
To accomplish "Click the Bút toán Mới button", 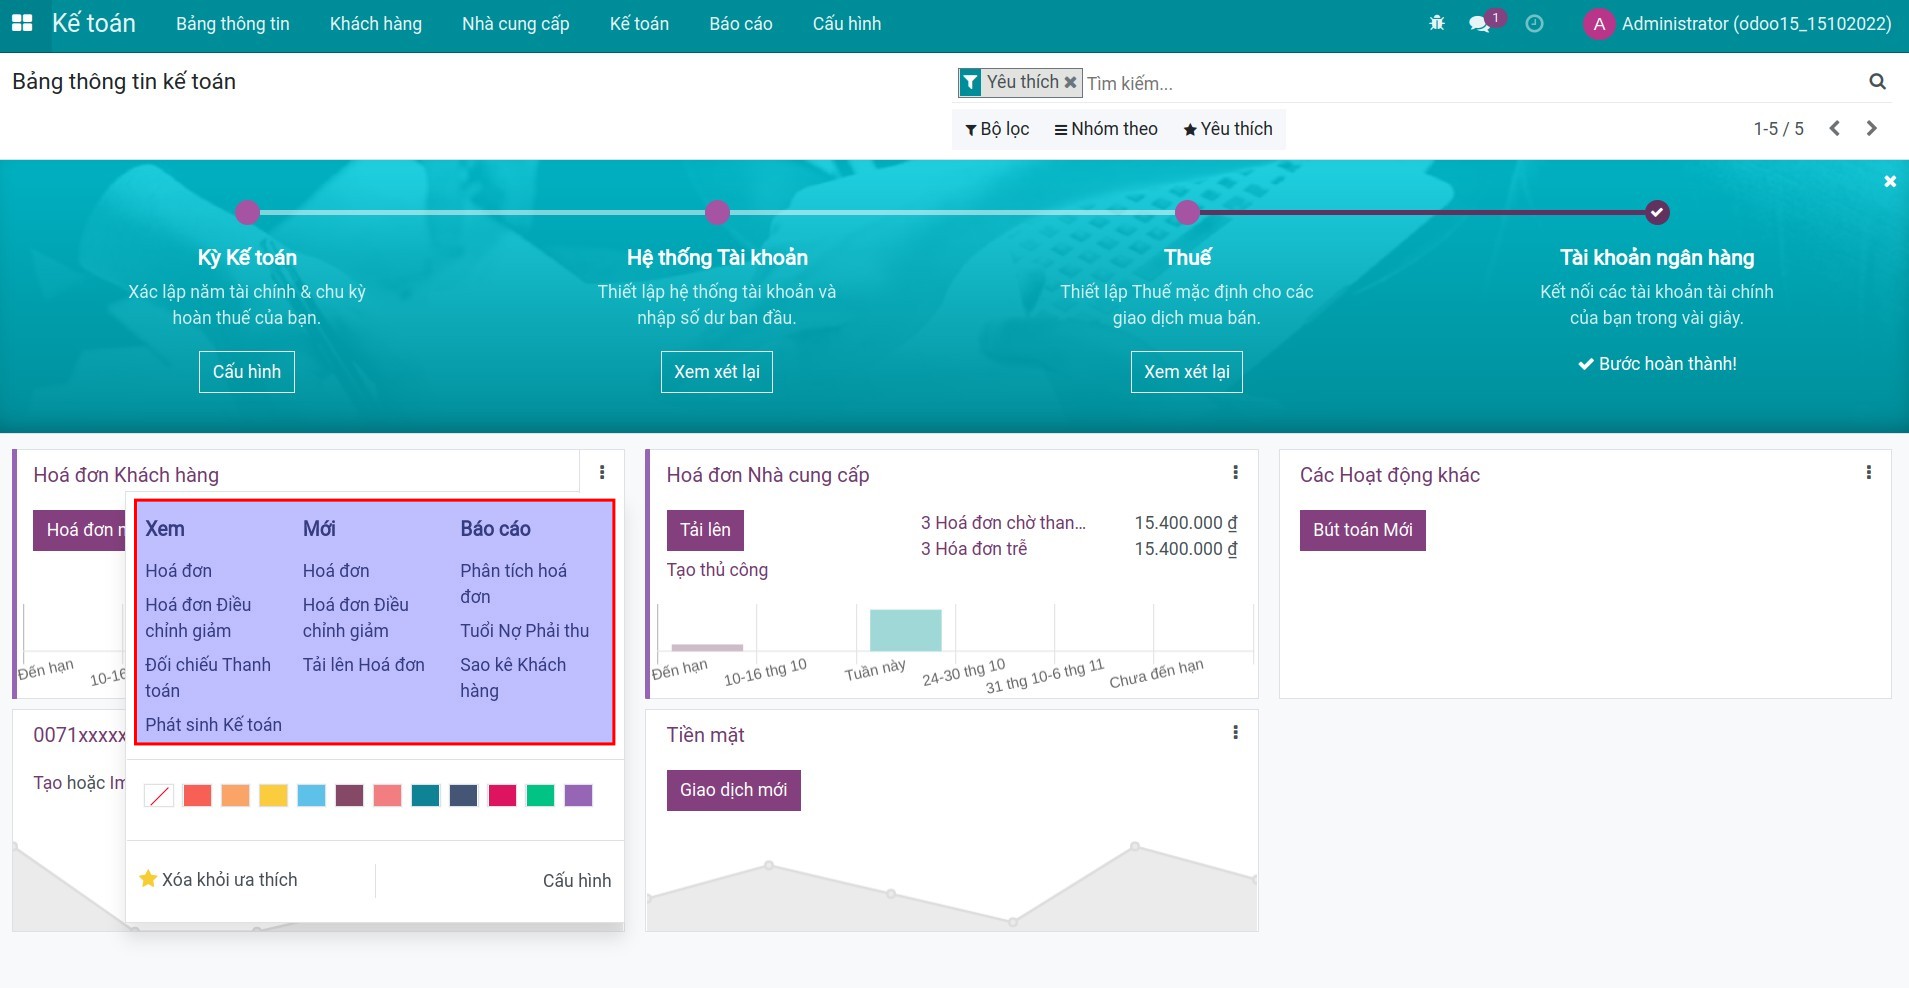I will point(1362,530).
